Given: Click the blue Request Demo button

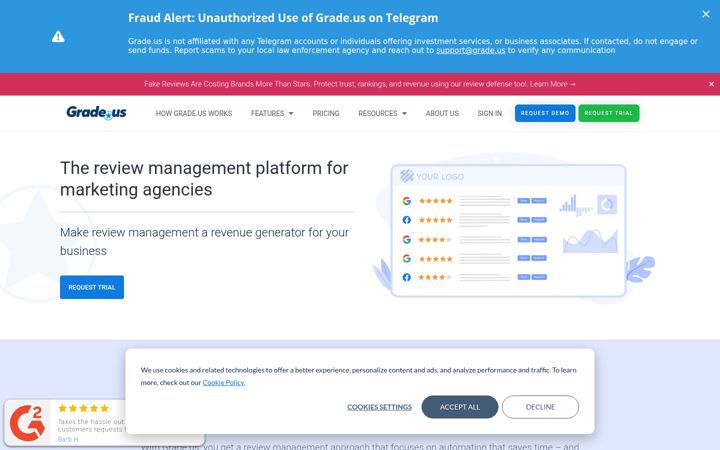Looking at the screenshot, I should pos(545,113).
